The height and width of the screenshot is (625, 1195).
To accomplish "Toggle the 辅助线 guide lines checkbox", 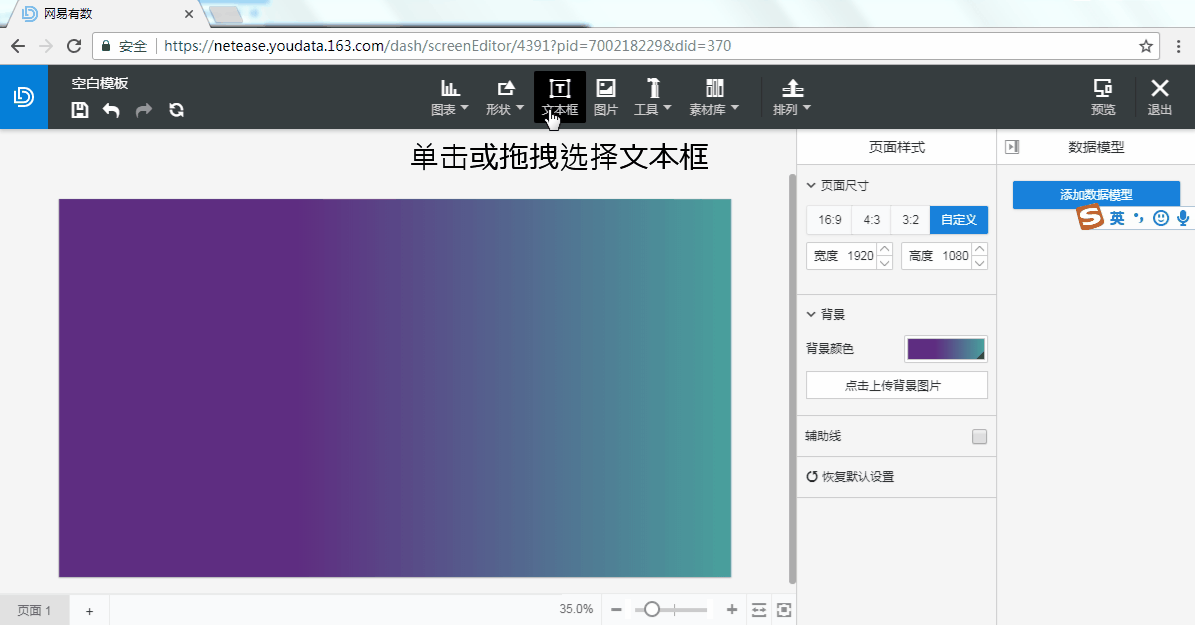I will coord(979,436).
